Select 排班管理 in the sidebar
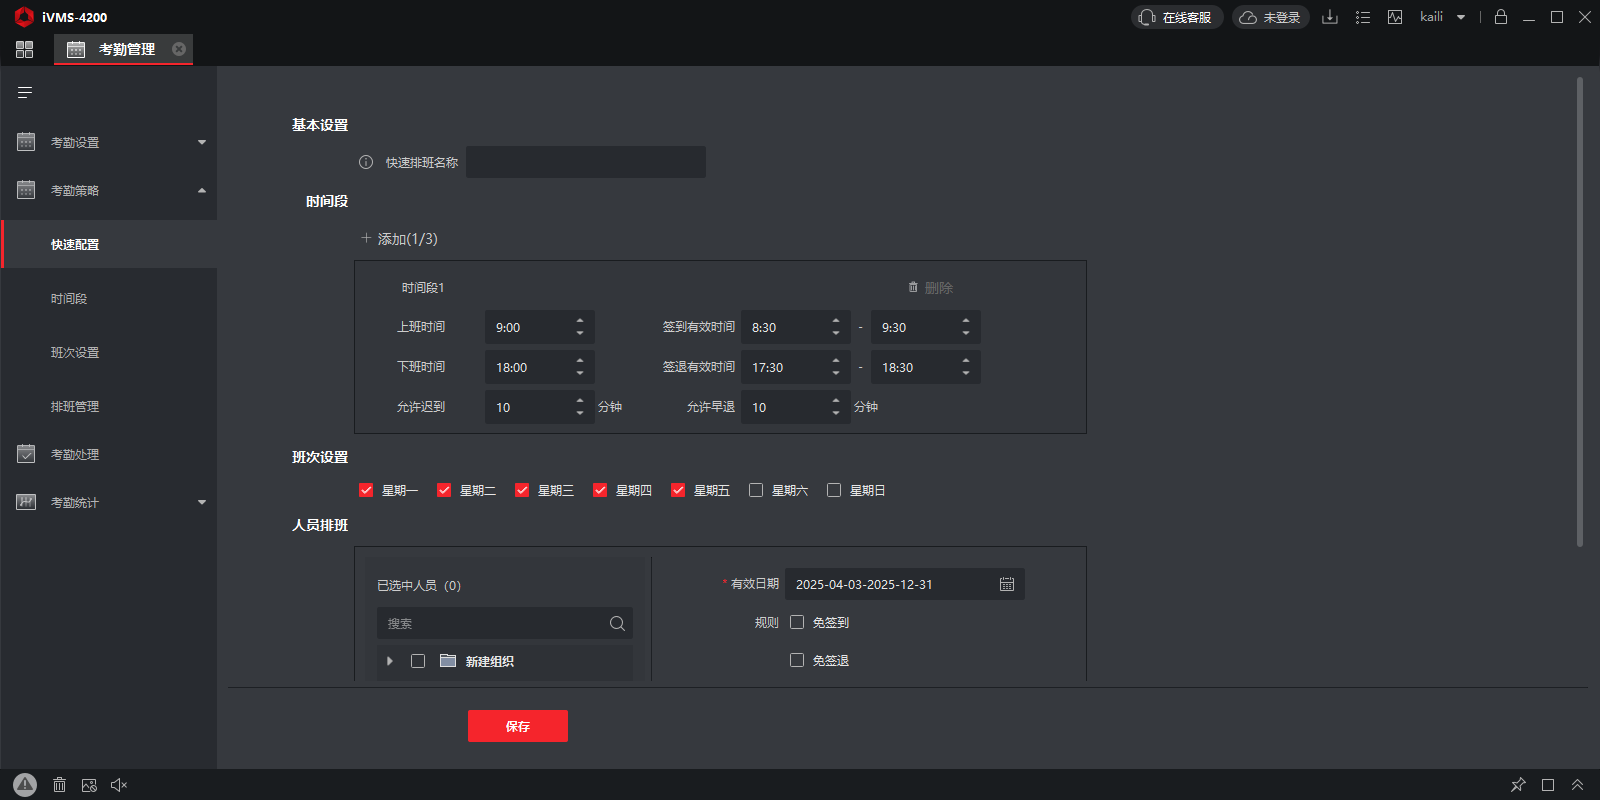 75,407
